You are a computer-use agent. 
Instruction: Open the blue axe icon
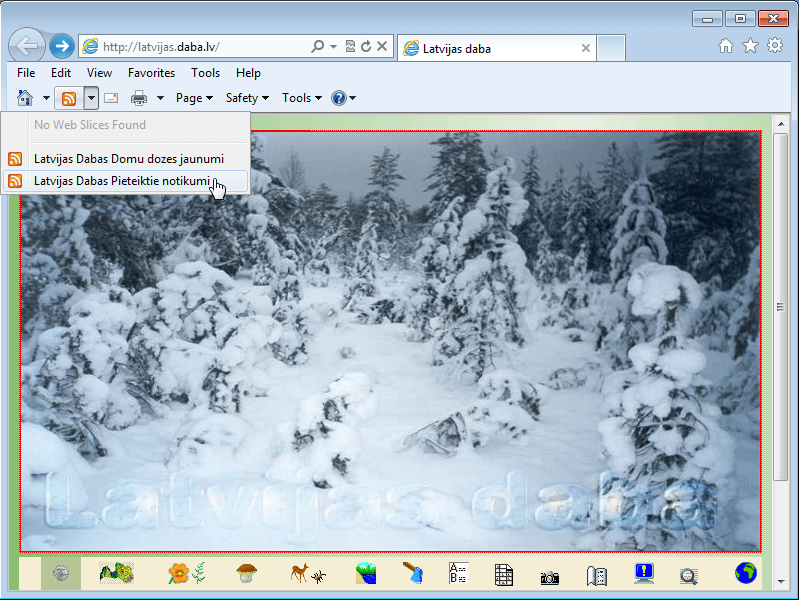(413, 573)
